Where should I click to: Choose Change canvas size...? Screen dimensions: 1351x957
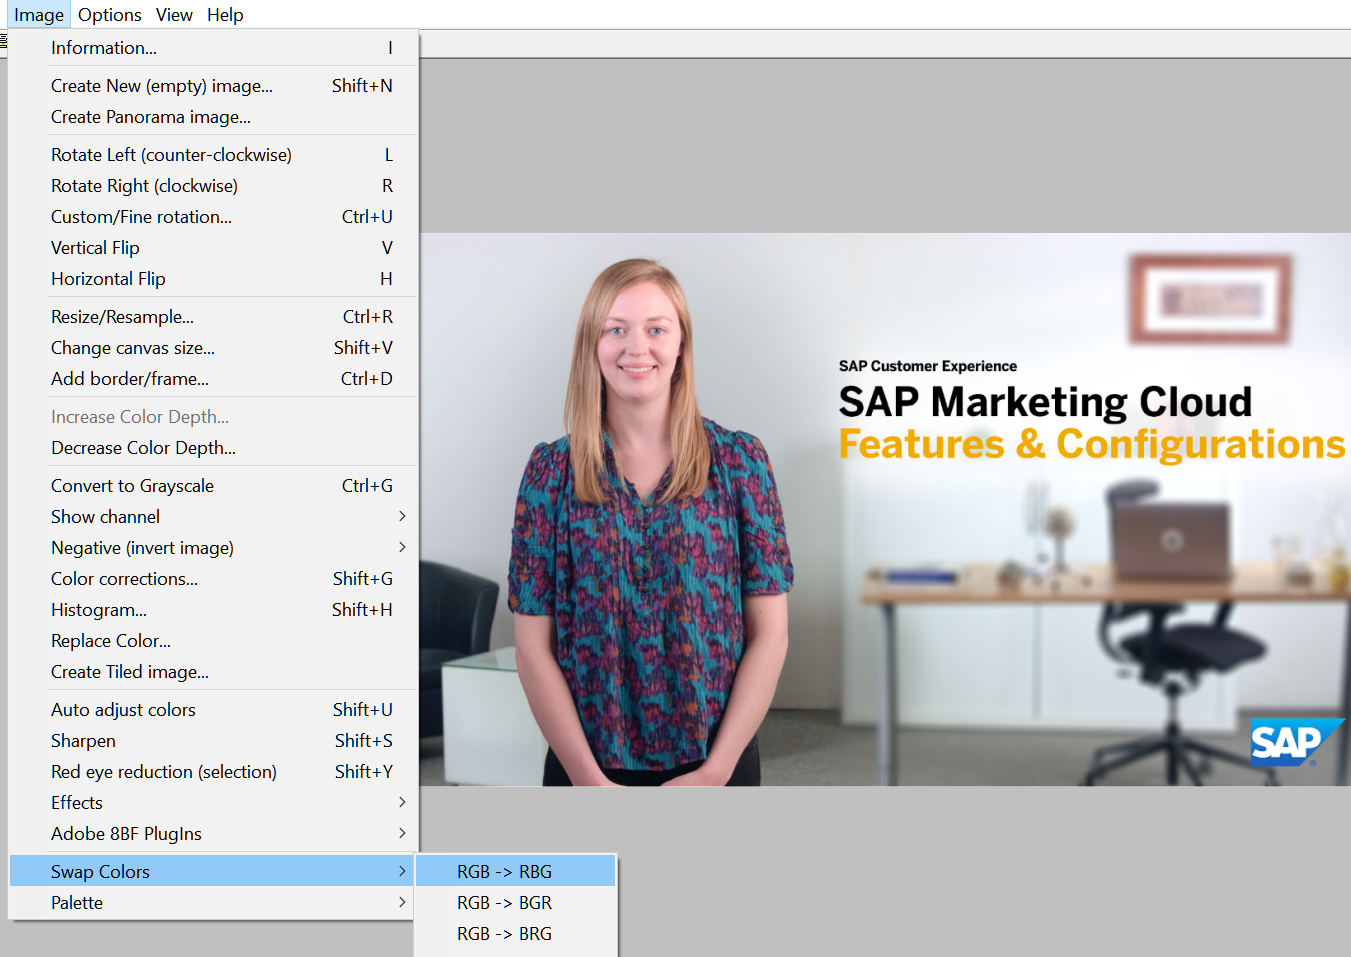(212, 348)
